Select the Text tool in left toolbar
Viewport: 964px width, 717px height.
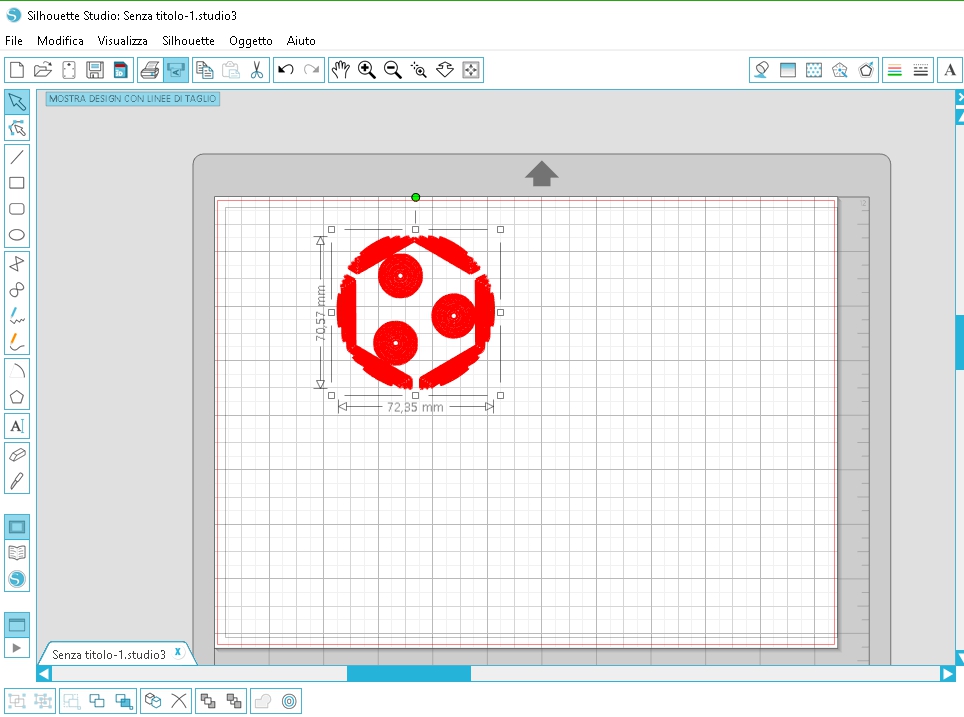[x=17, y=426]
